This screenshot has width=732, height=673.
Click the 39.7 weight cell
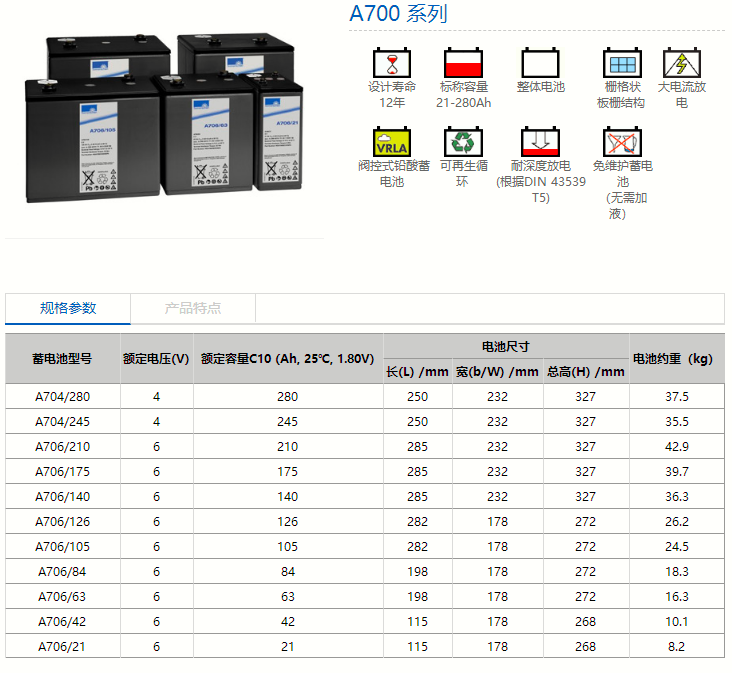tap(676, 472)
